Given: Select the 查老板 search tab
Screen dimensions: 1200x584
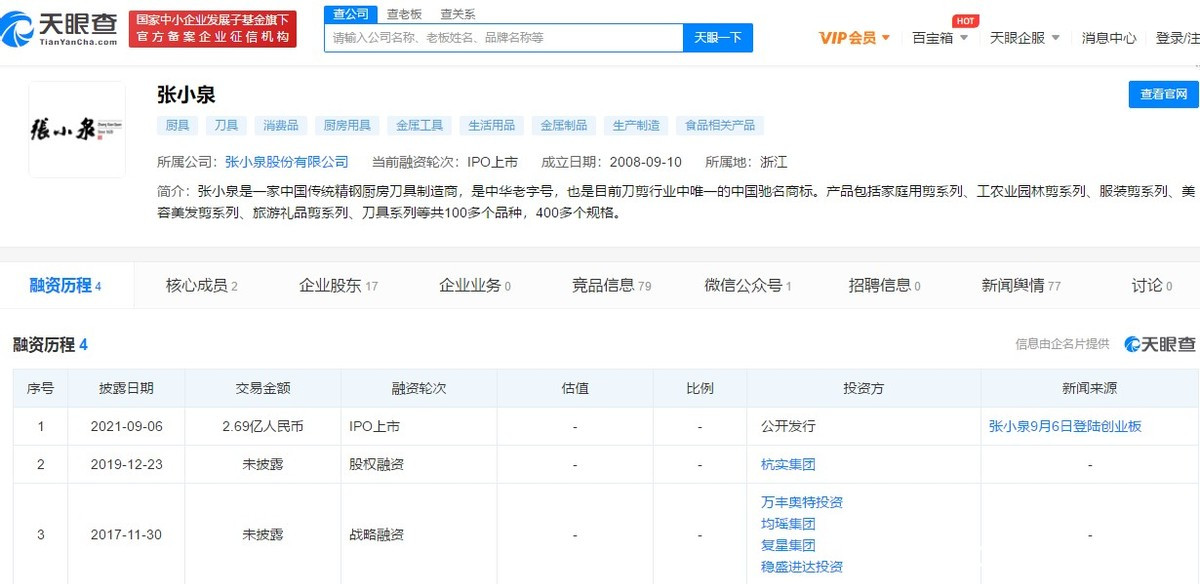Looking at the screenshot, I should pos(404,13).
